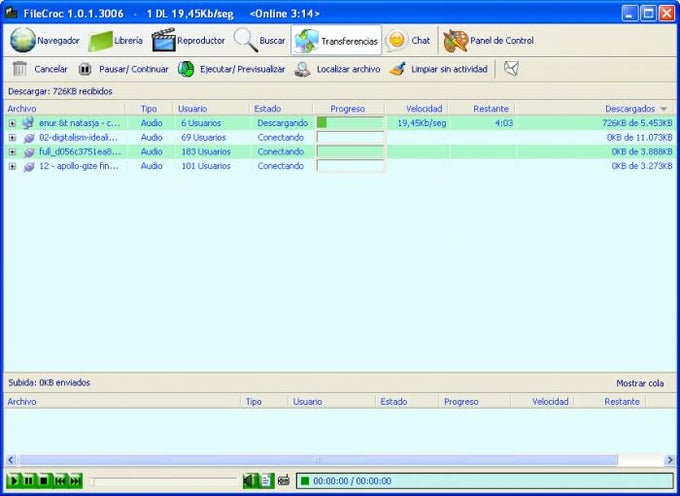Click the Mostrar cola link
This screenshot has height=496, width=680.
(x=640, y=383)
